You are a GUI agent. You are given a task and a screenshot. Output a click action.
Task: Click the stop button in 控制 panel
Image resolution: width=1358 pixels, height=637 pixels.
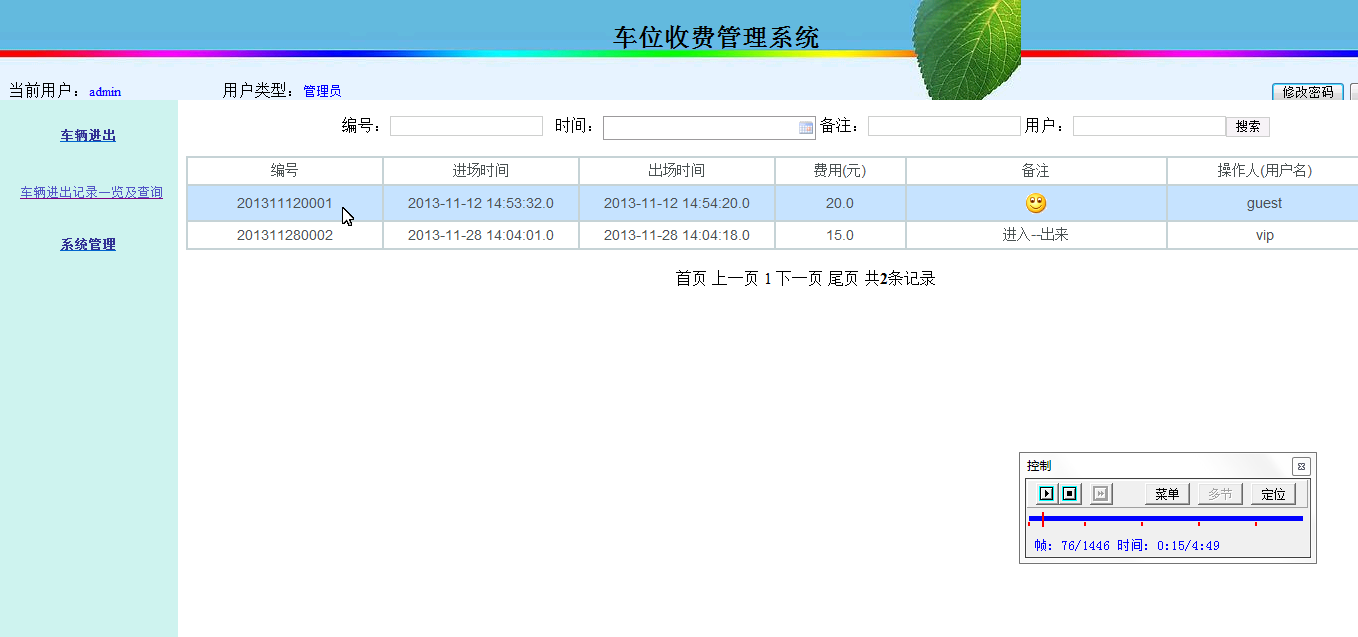click(1069, 494)
